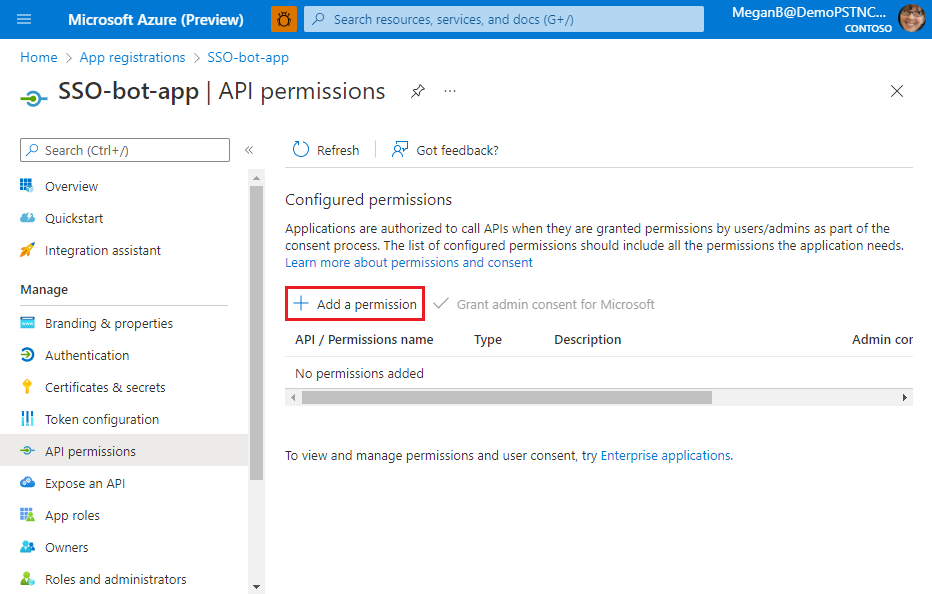
Task: Navigate to App registrations breadcrumb
Action: pos(132,57)
